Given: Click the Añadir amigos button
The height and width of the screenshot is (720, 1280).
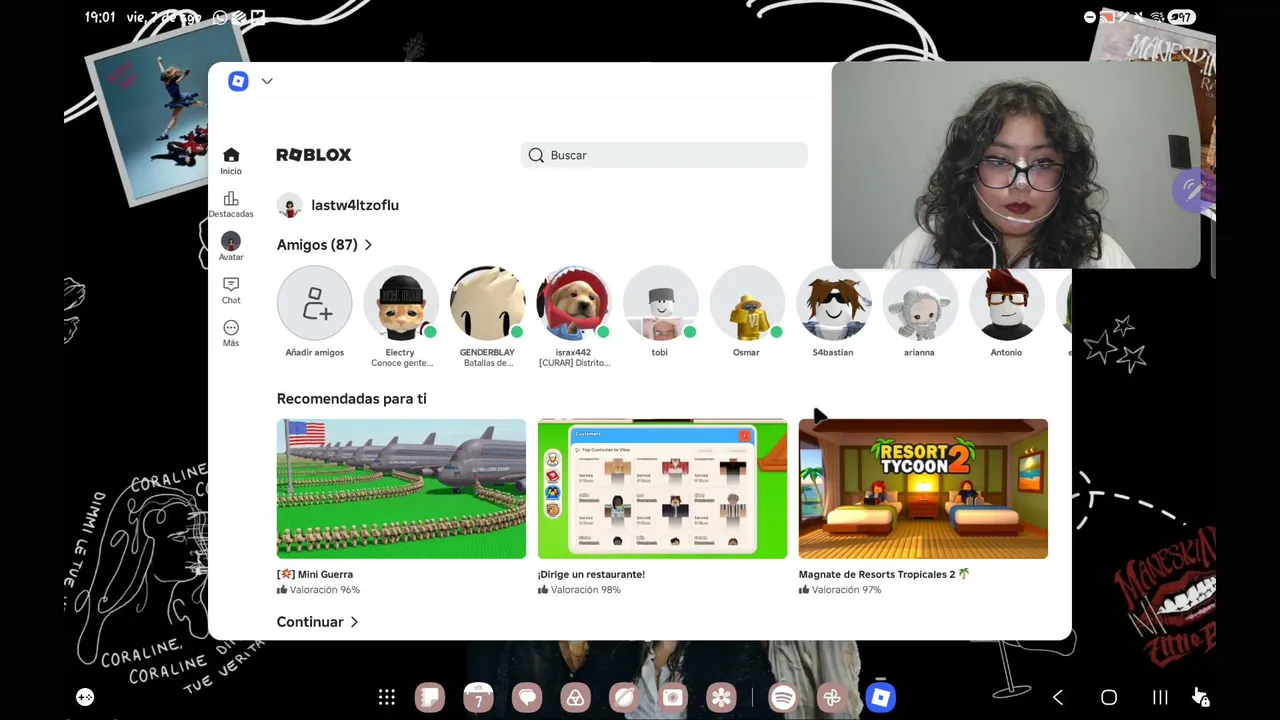Looking at the screenshot, I should [x=315, y=304].
